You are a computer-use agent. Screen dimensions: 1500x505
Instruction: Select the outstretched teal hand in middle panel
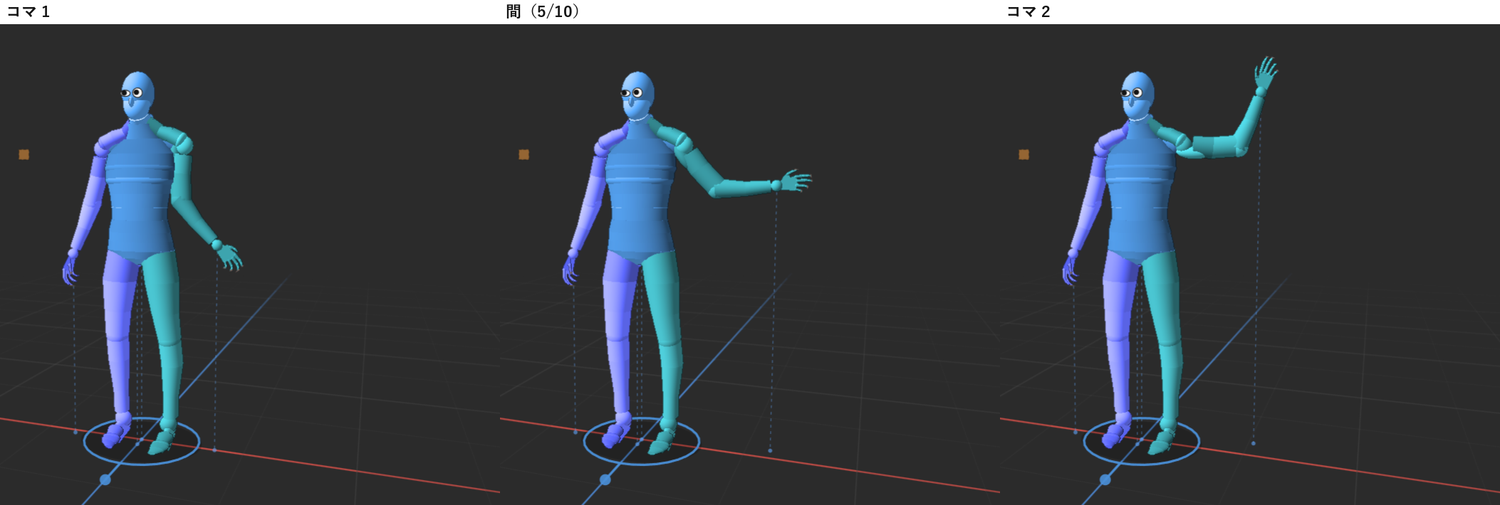796,181
